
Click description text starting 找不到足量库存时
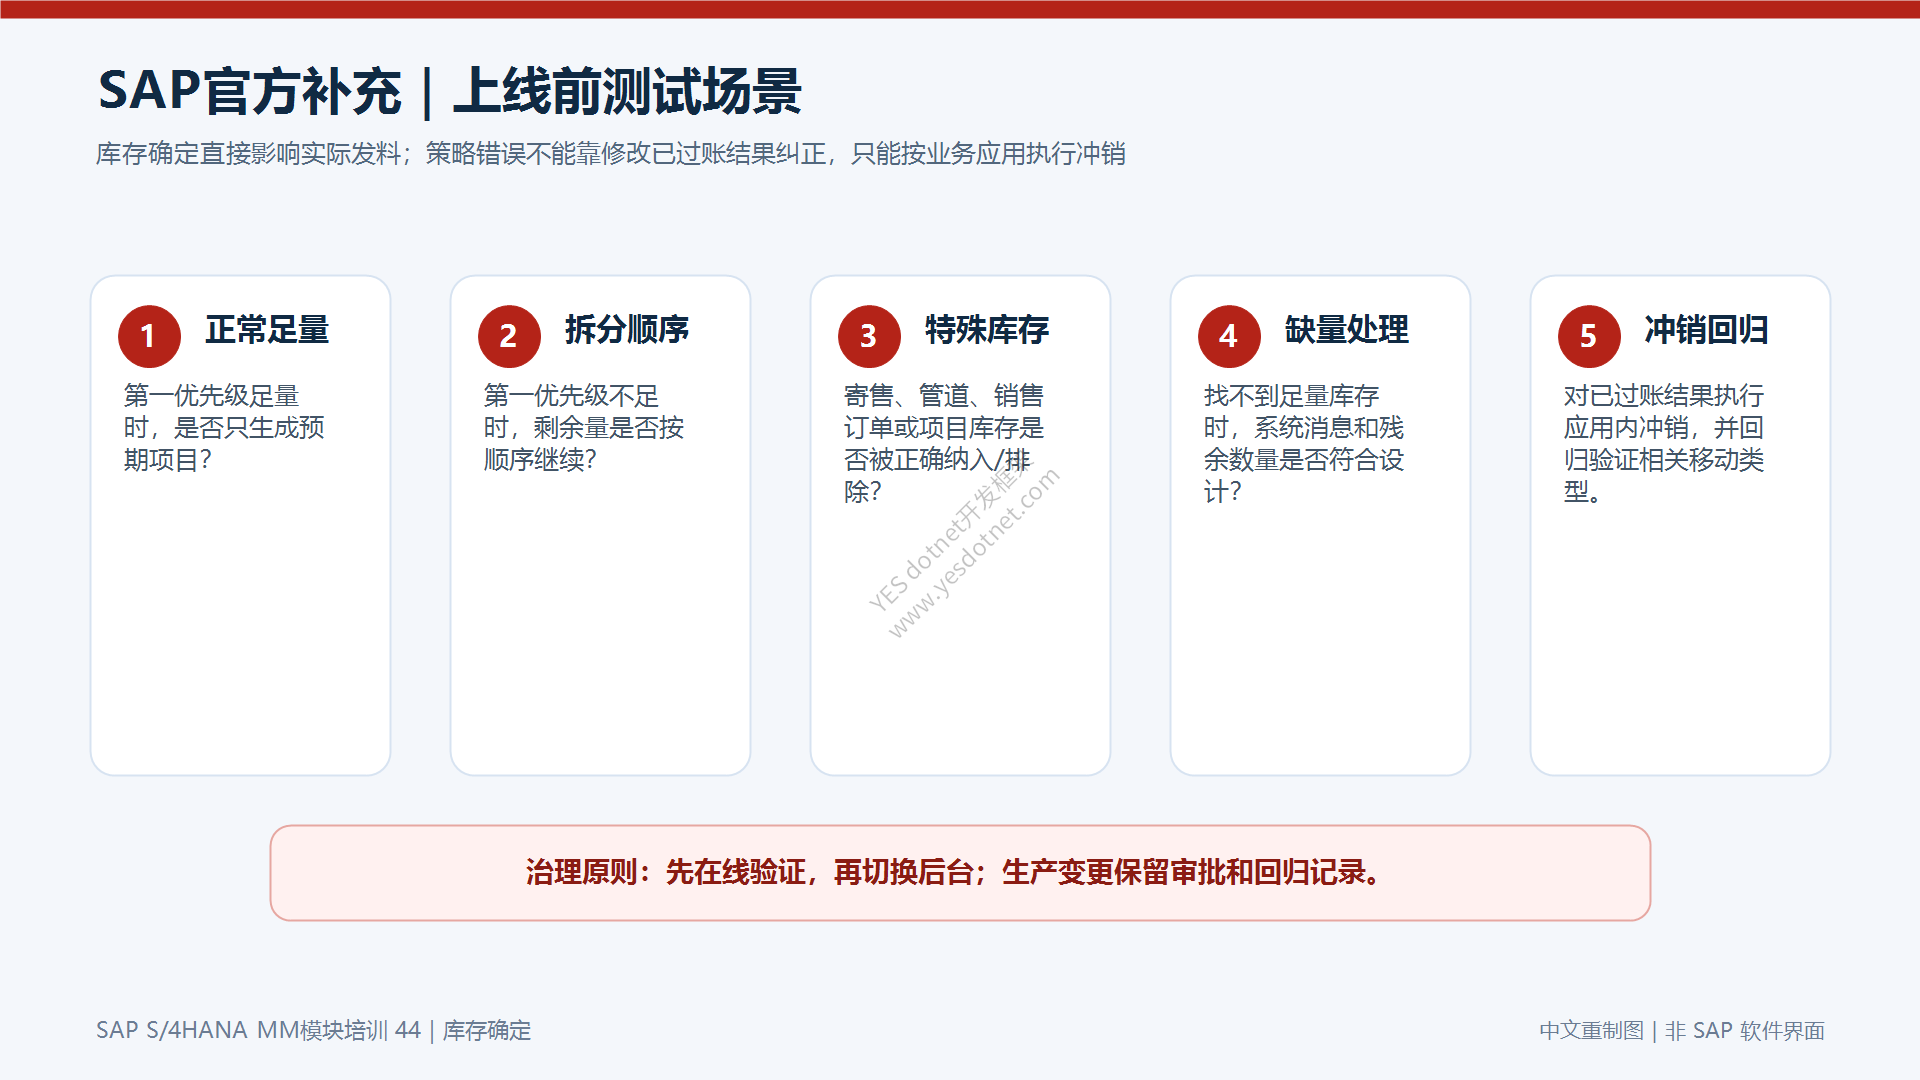pyautogui.click(x=1304, y=444)
